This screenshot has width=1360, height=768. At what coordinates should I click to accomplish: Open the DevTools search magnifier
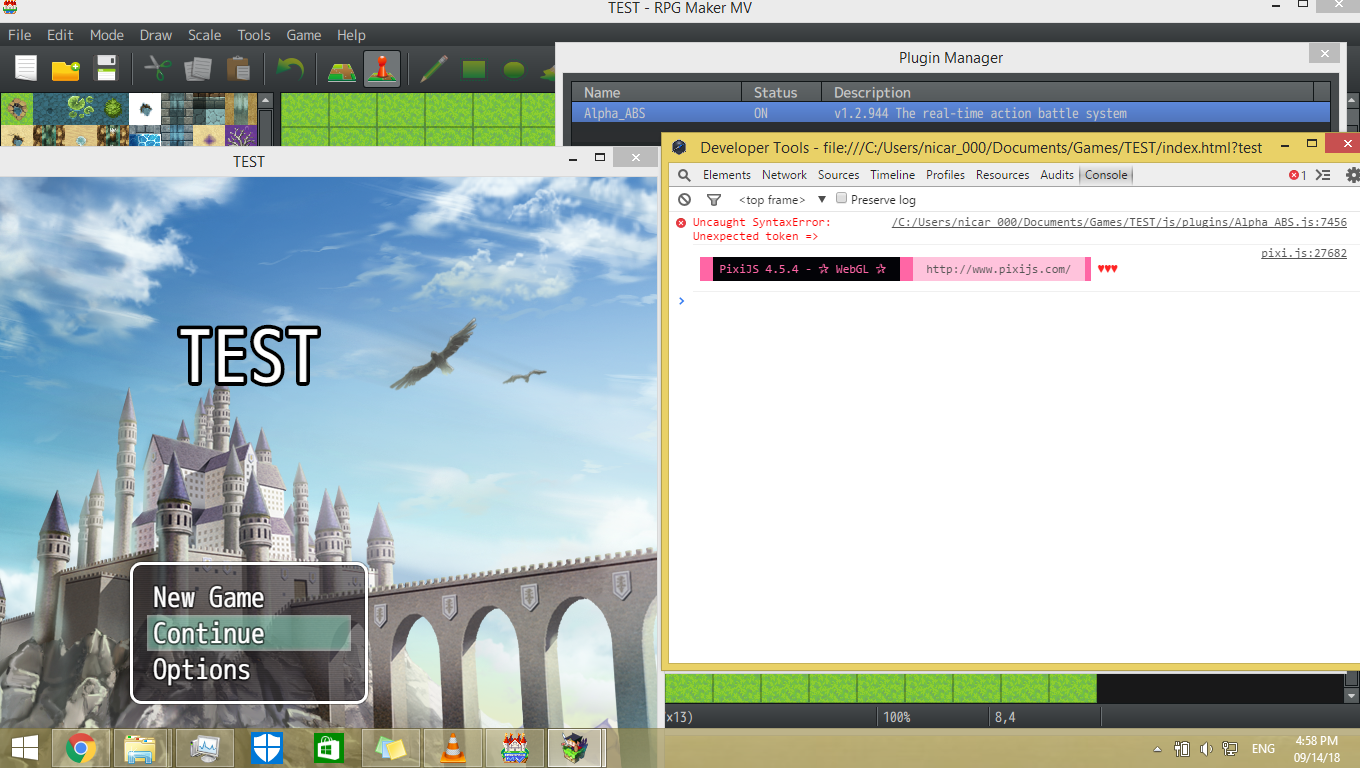point(684,175)
